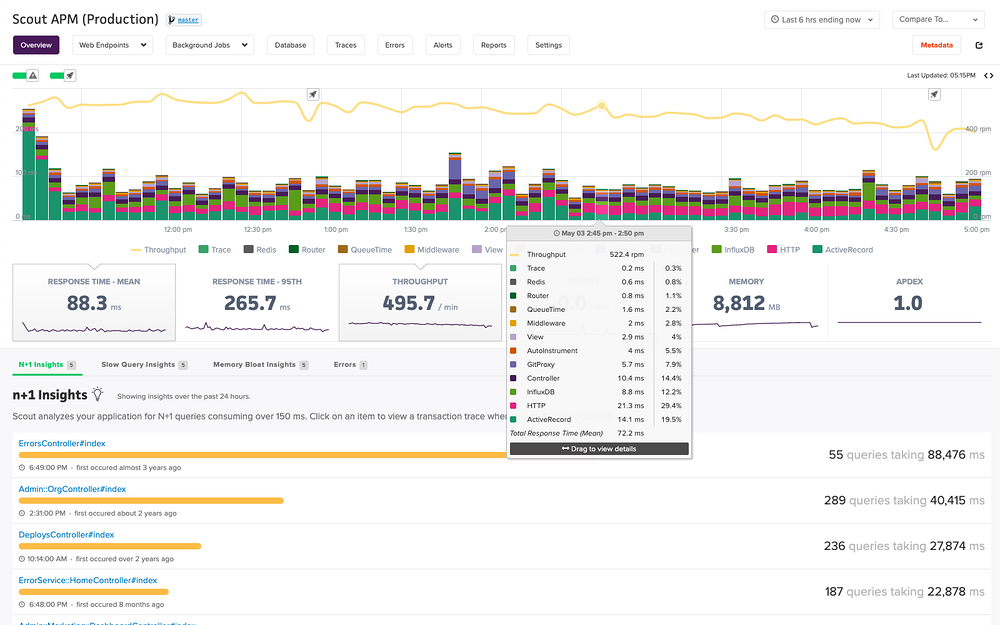Click the "289 queries taking 40,415 ms" text
This screenshot has width=1000, height=625.
(904, 501)
